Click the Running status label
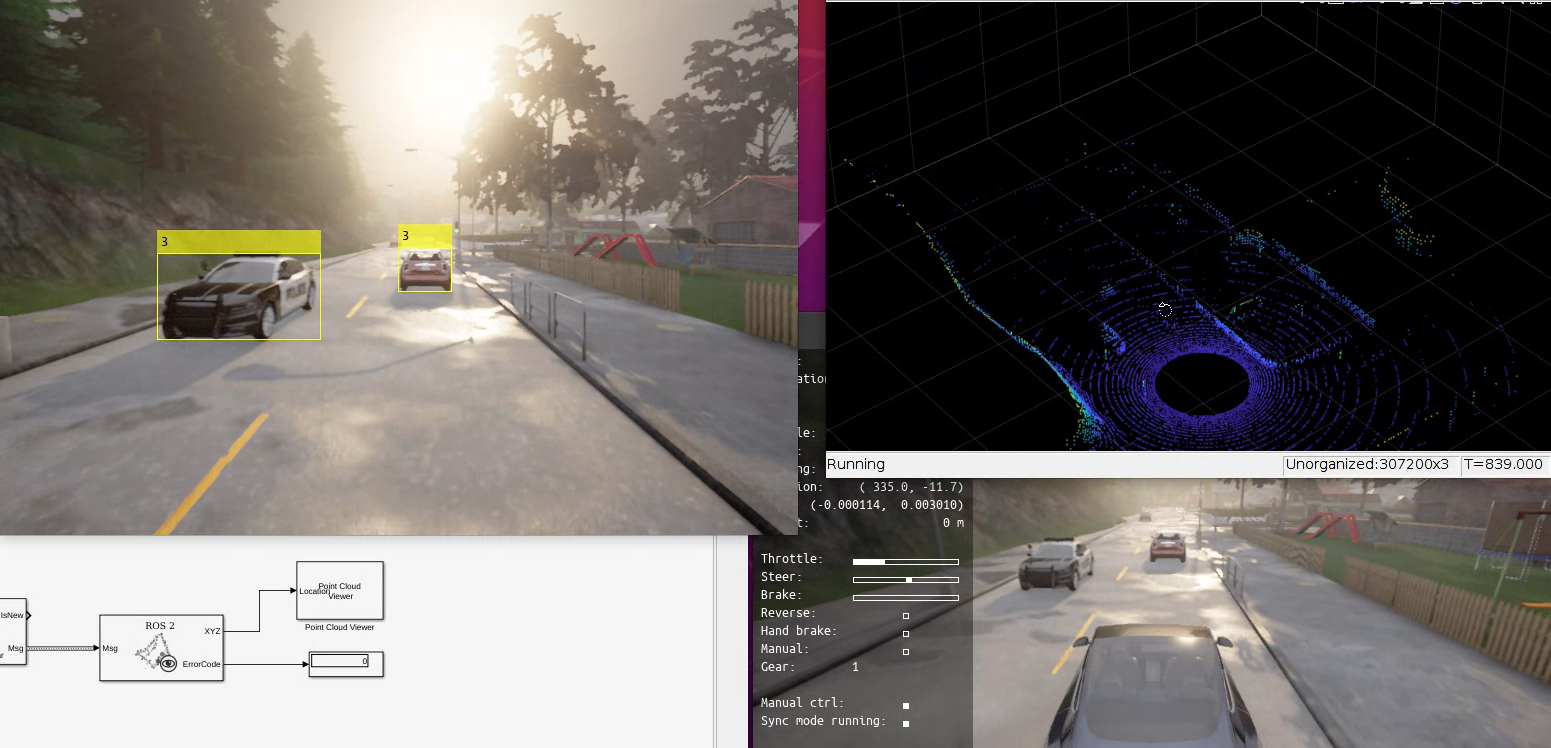Viewport: 1551px width, 748px height. click(858, 464)
